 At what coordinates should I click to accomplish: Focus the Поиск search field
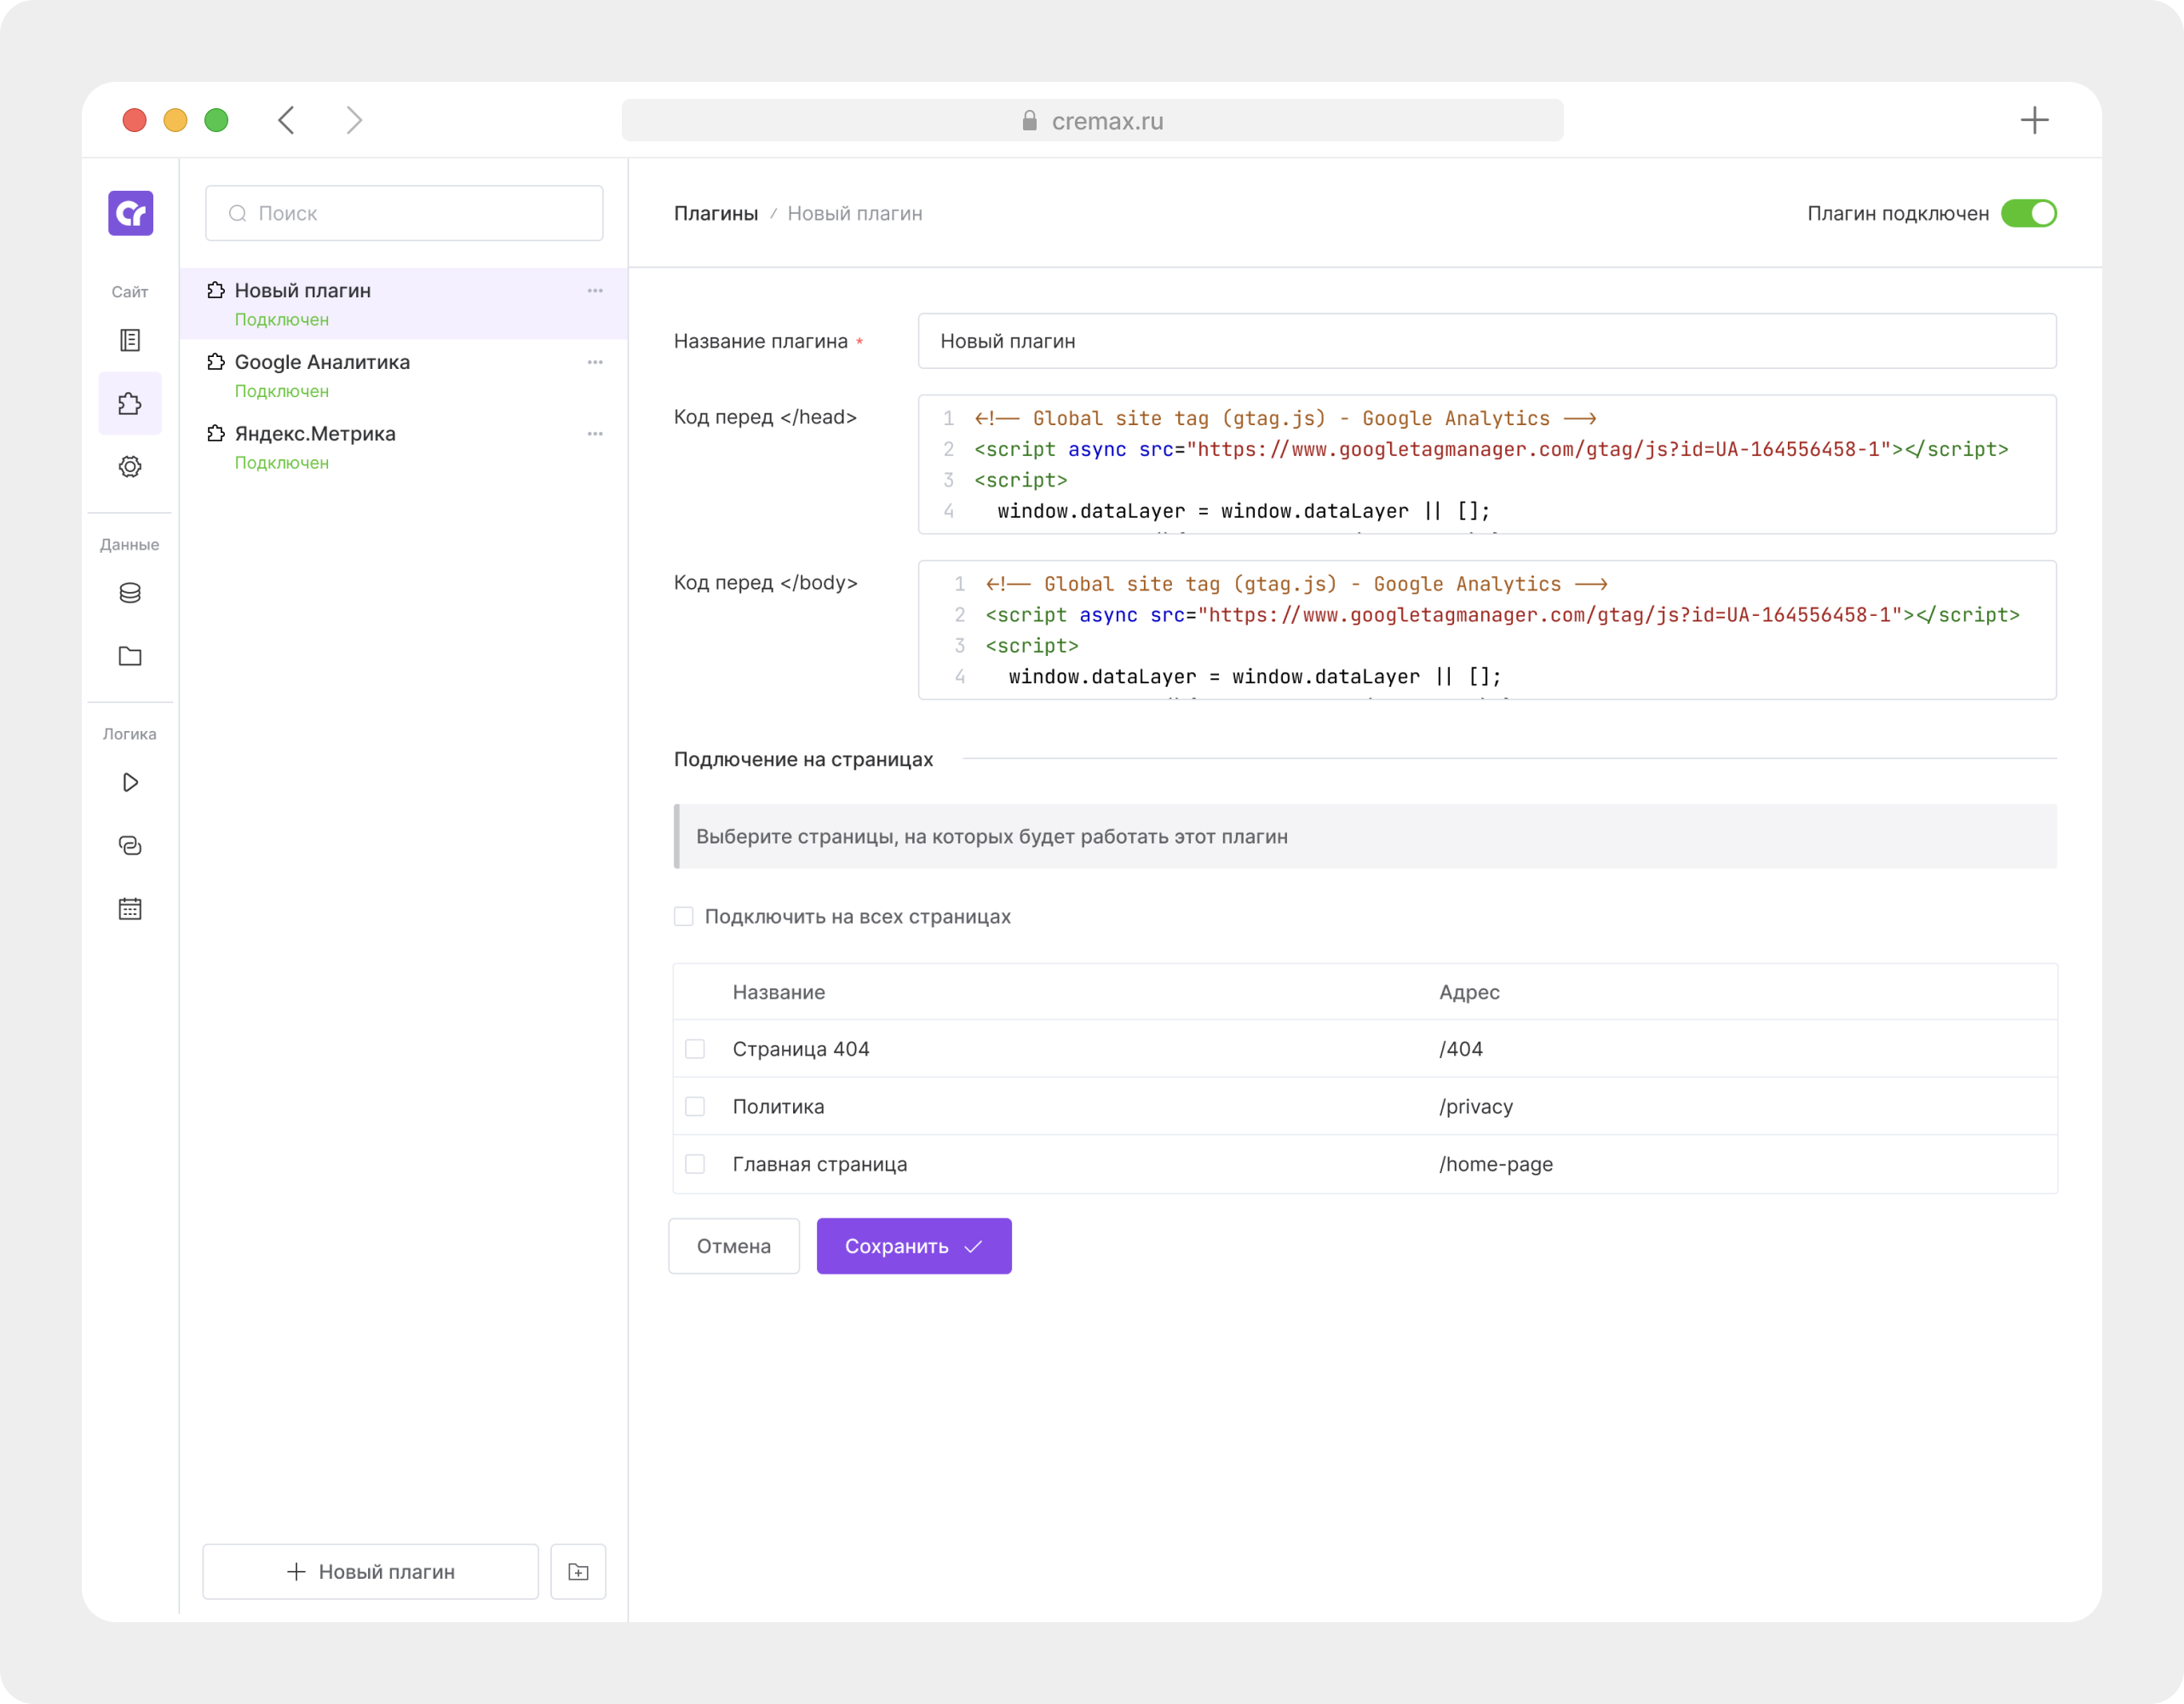pyautogui.click(x=404, y=213)
